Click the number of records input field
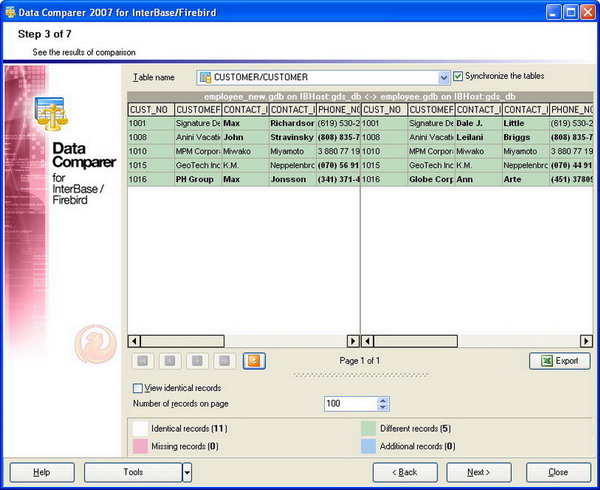Image resolution: width=600 pixels, height=490 pixels. tap(351, 404)
